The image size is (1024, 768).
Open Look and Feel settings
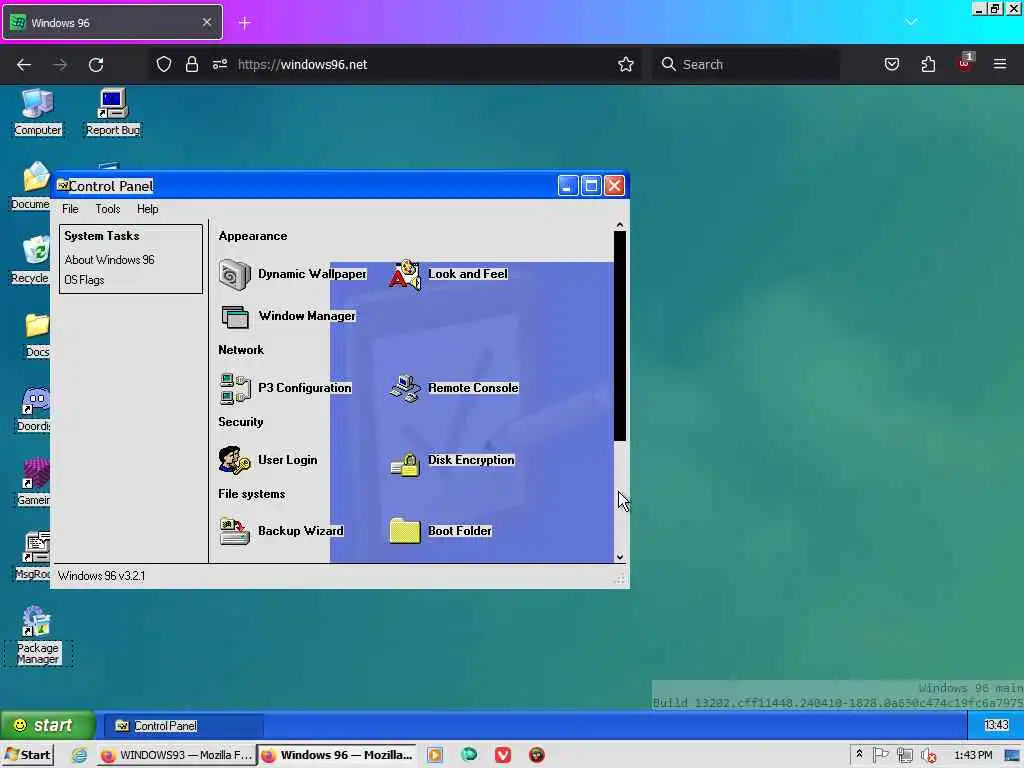[448, 274]
